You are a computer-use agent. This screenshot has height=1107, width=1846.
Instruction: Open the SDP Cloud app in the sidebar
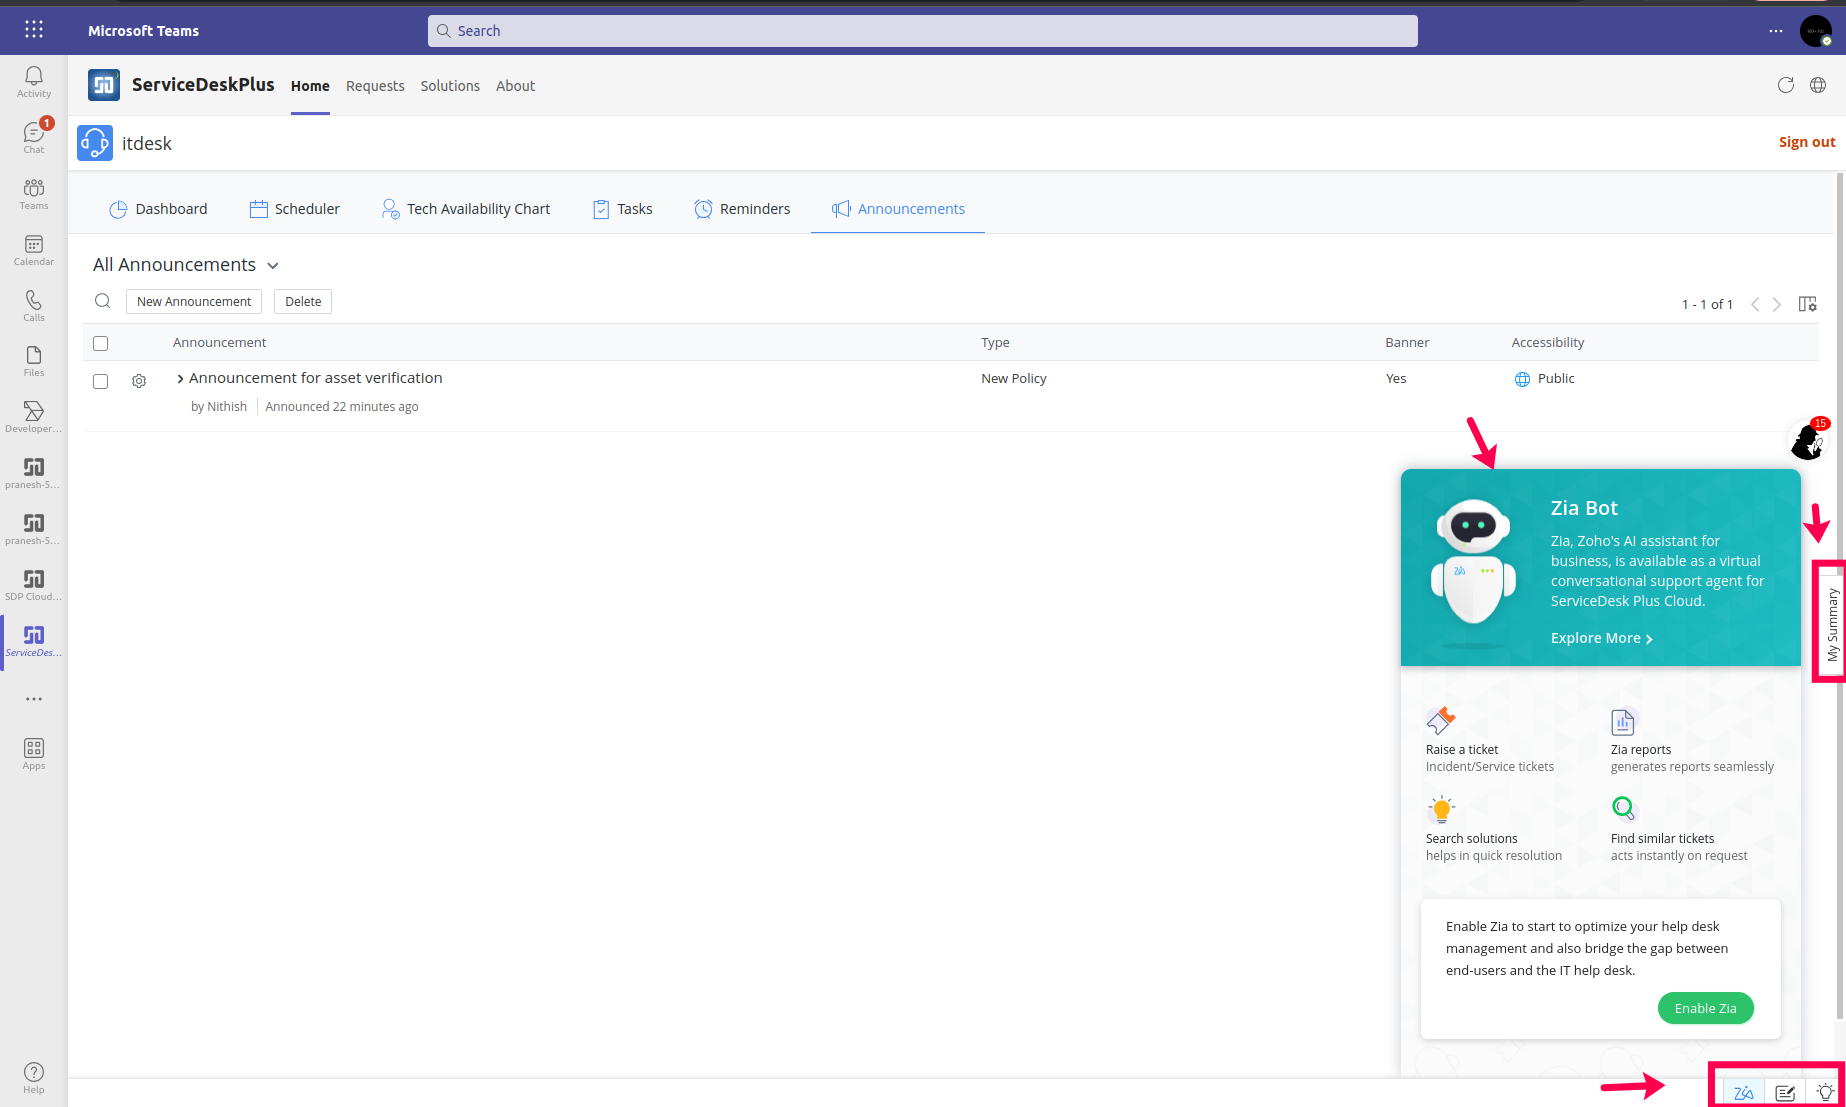click(34, 585)
